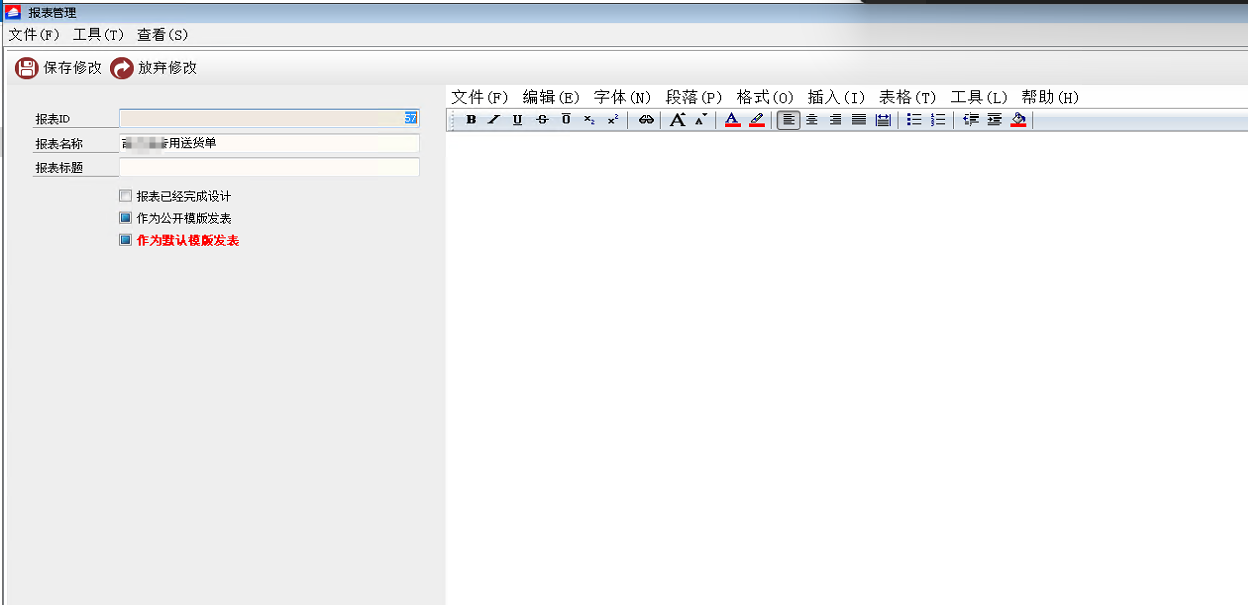The height and width of the screenshot is (605, 1248).
Task: Click the 报表名称 input field
Action: [269, 143]
